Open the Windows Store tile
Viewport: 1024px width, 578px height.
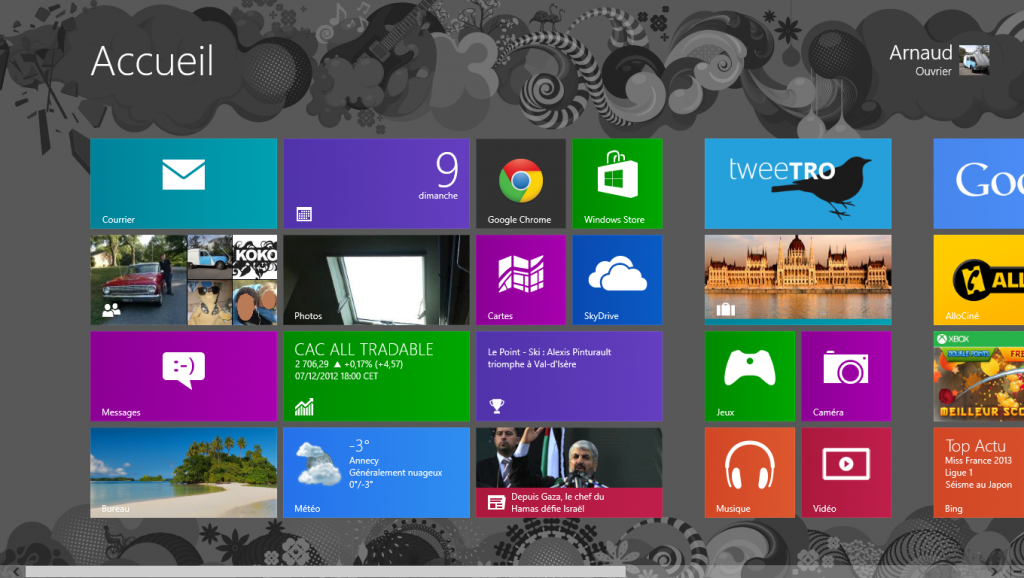(x=616, y=183)
